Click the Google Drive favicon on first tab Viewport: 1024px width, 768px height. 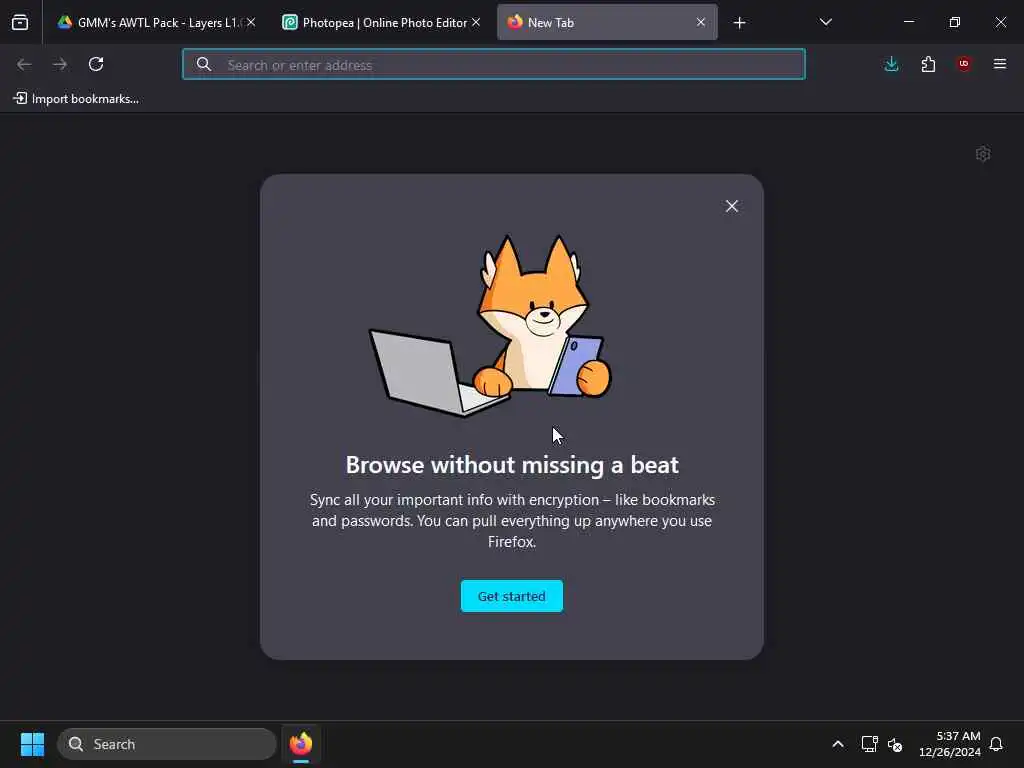click(x=65, y=22)
